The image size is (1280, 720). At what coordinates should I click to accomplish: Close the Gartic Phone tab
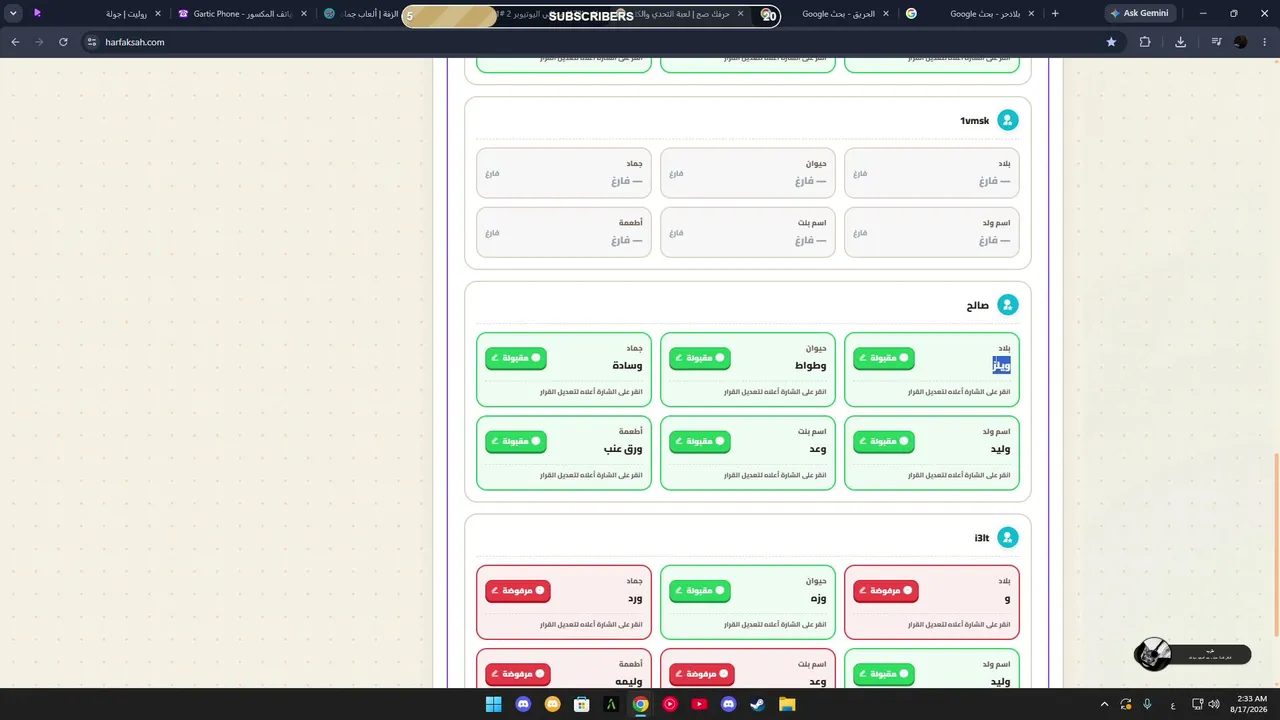304,14
